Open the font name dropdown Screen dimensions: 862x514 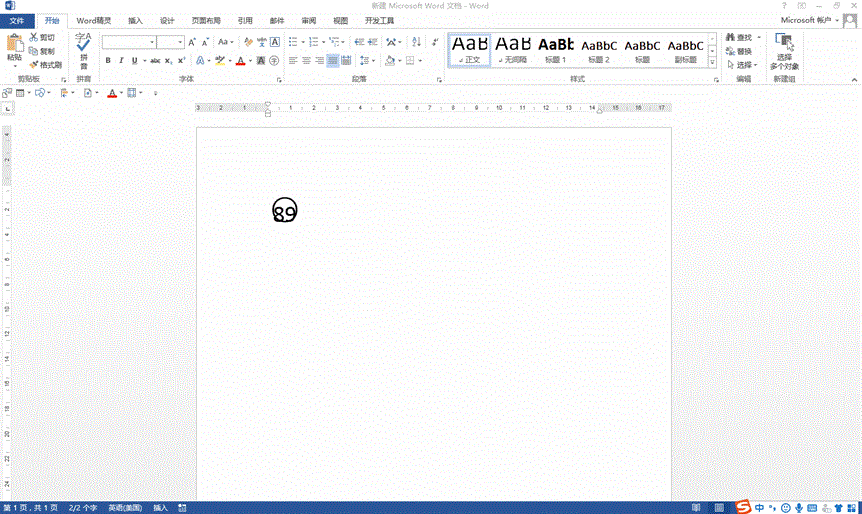point(152,42)
